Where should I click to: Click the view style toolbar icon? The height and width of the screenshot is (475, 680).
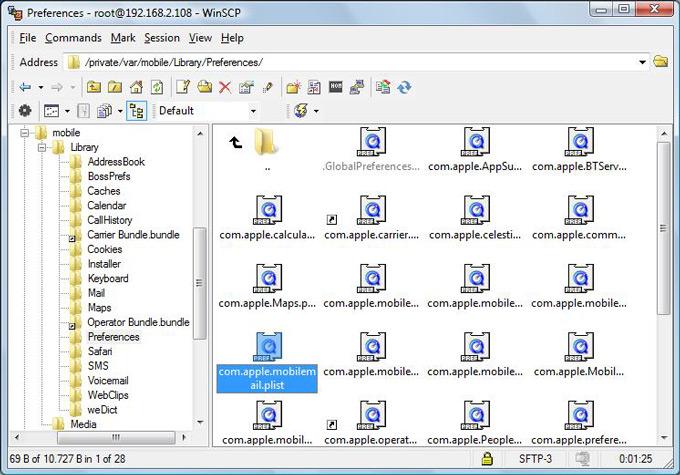52,111
